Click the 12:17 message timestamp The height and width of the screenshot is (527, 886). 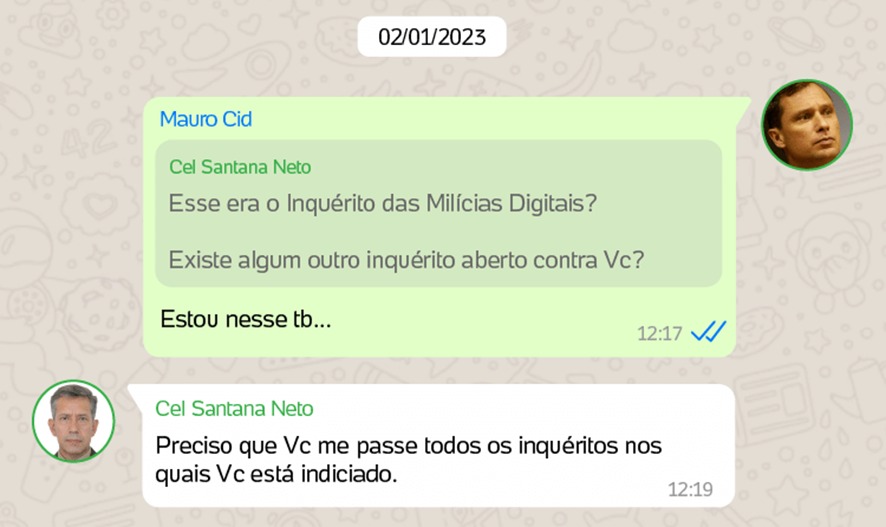pyautogui.click(x=659, y=333)
